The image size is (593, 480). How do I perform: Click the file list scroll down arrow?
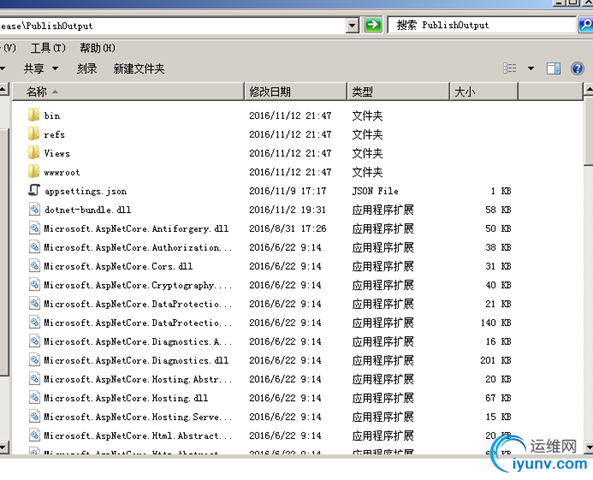coord(588,447)
